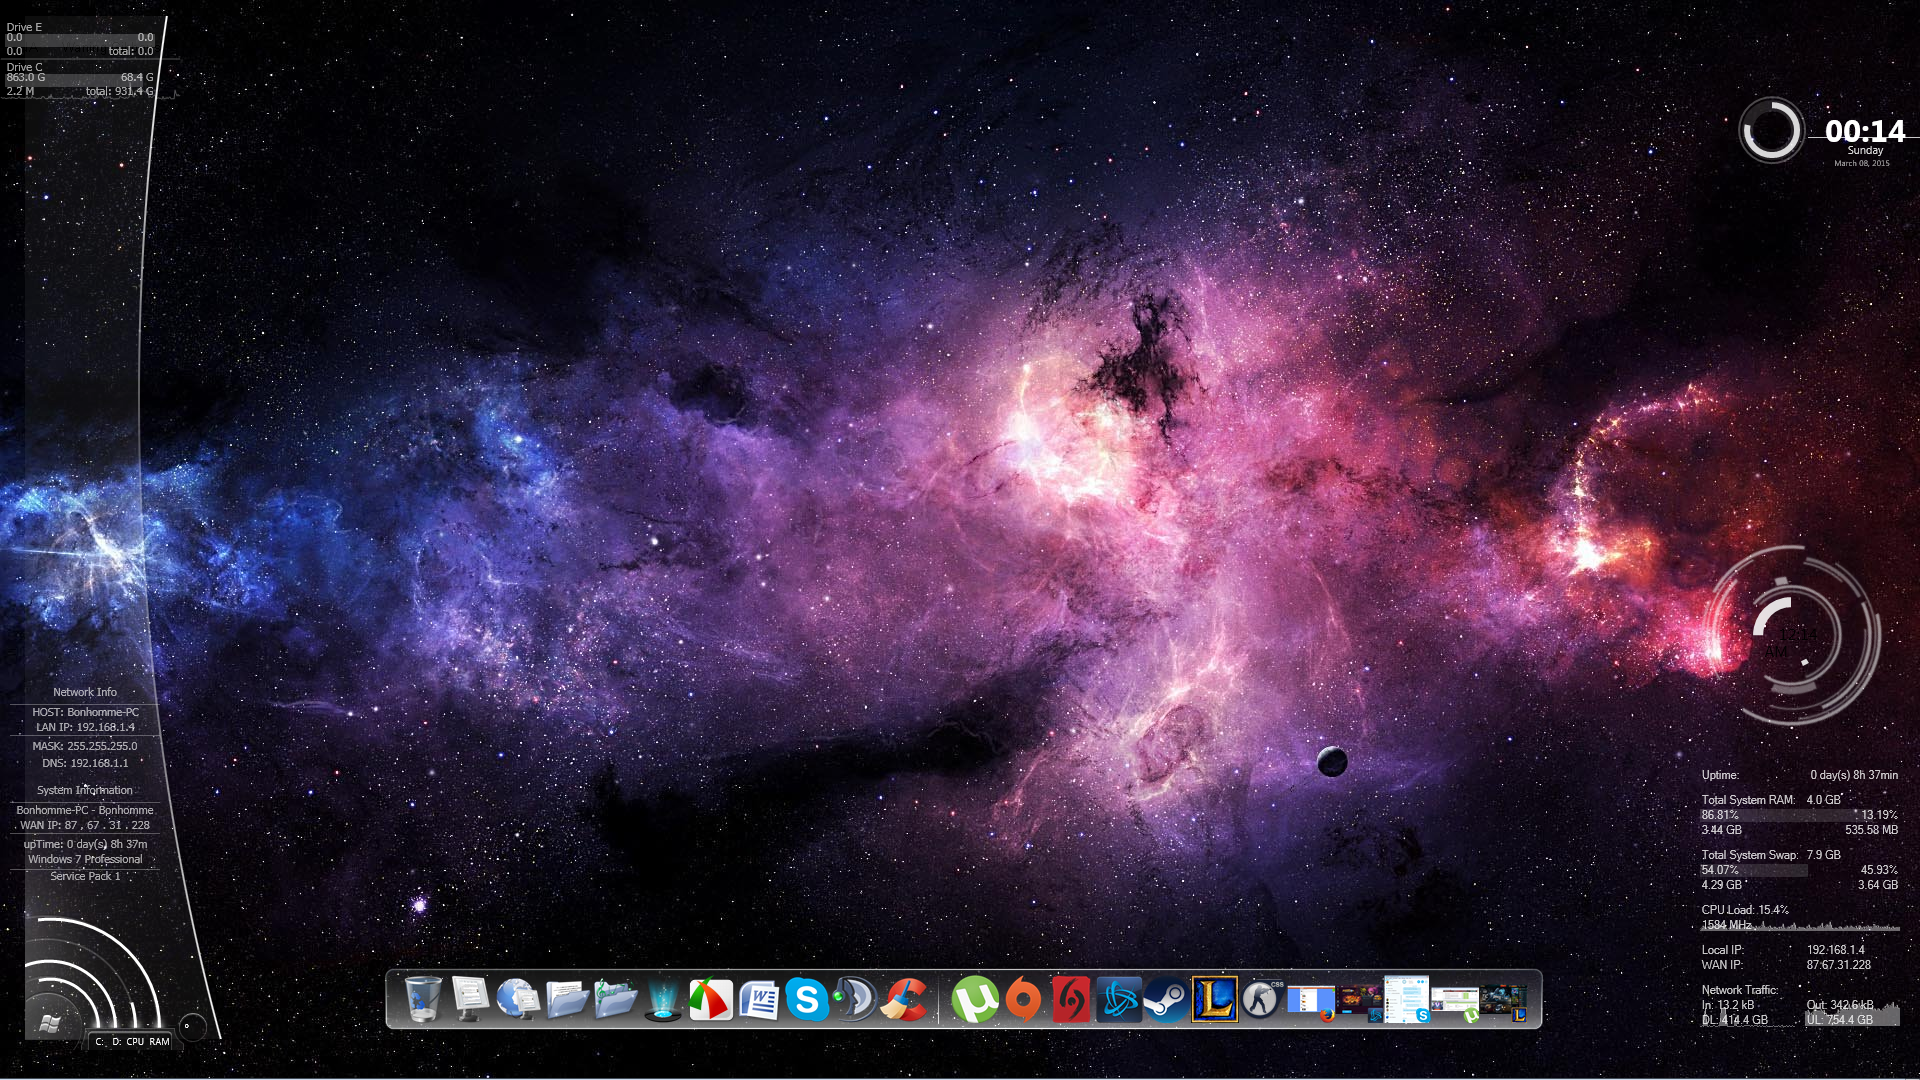Click the blue hologram projector dock icon
1920x1080 pixels.
(x=662, y=999)
